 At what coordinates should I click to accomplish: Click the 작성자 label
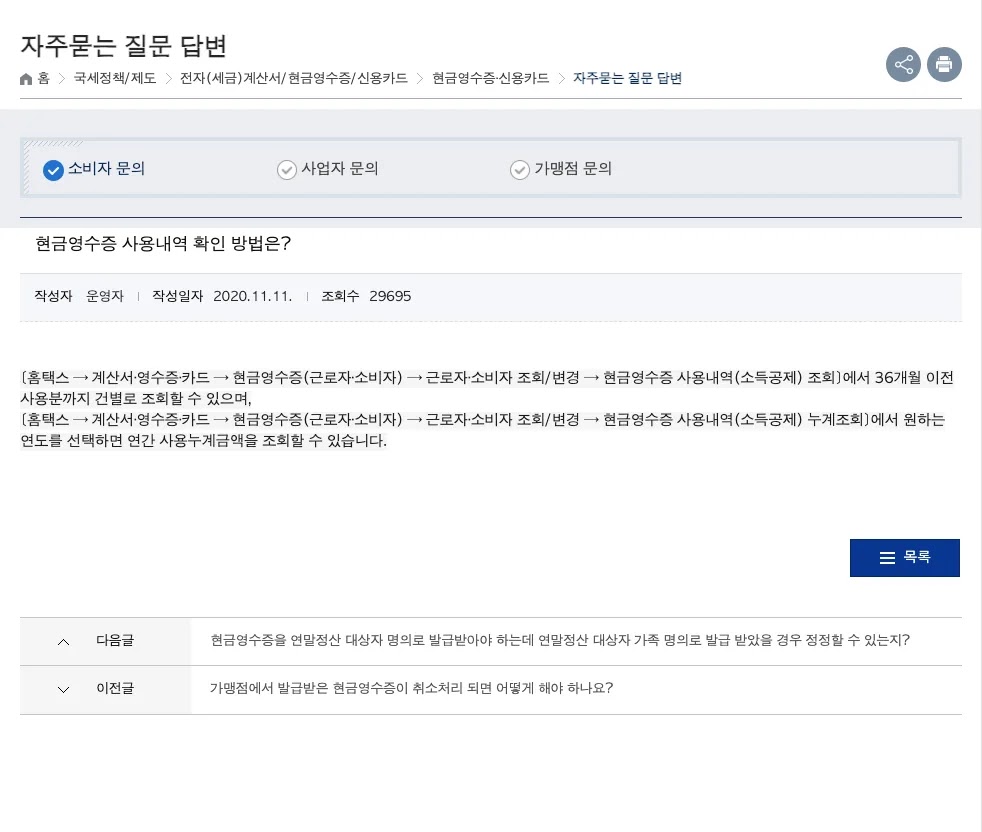tap(53, 296)
